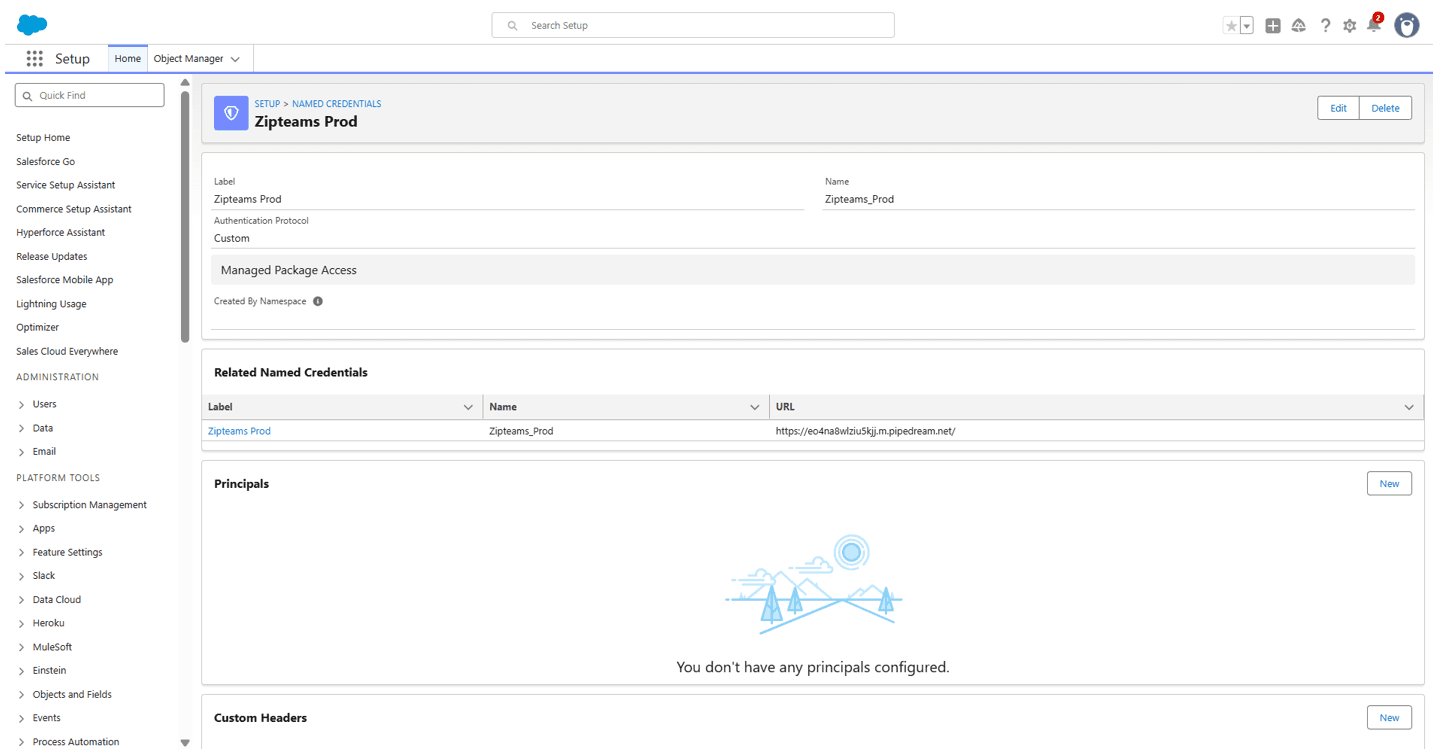Click the Delete button

click(x=1385, y=108)
